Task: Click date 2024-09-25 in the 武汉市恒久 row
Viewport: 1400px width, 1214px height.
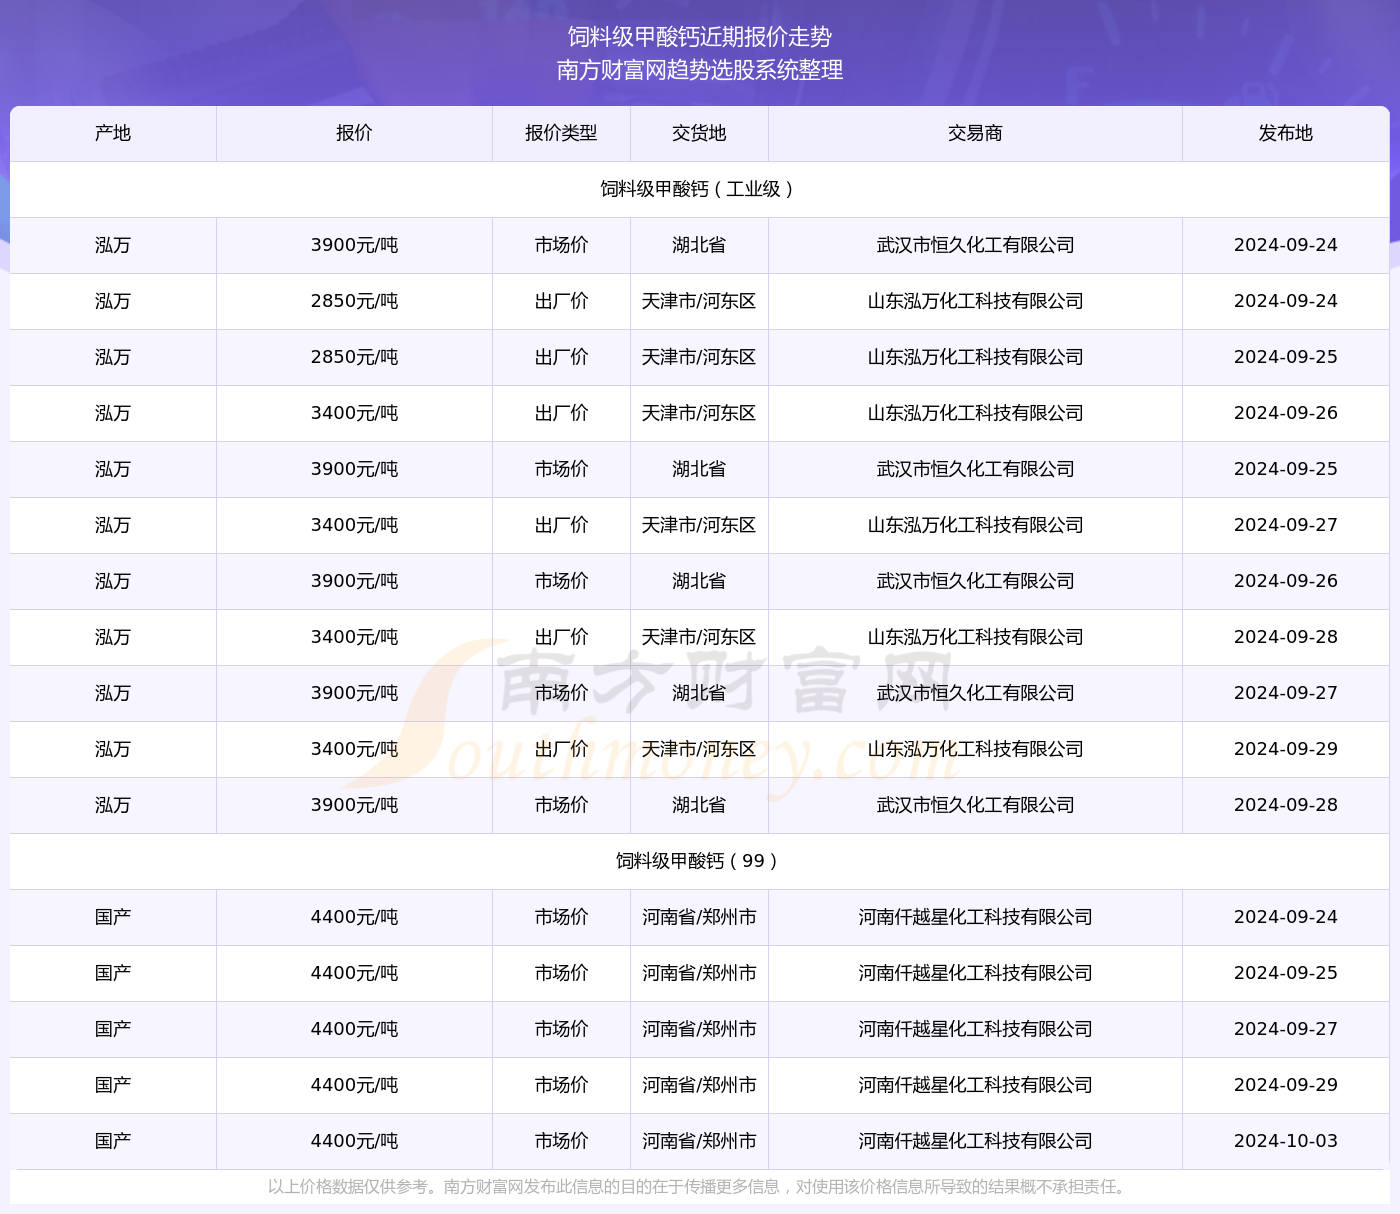Action: point(1286,469)
